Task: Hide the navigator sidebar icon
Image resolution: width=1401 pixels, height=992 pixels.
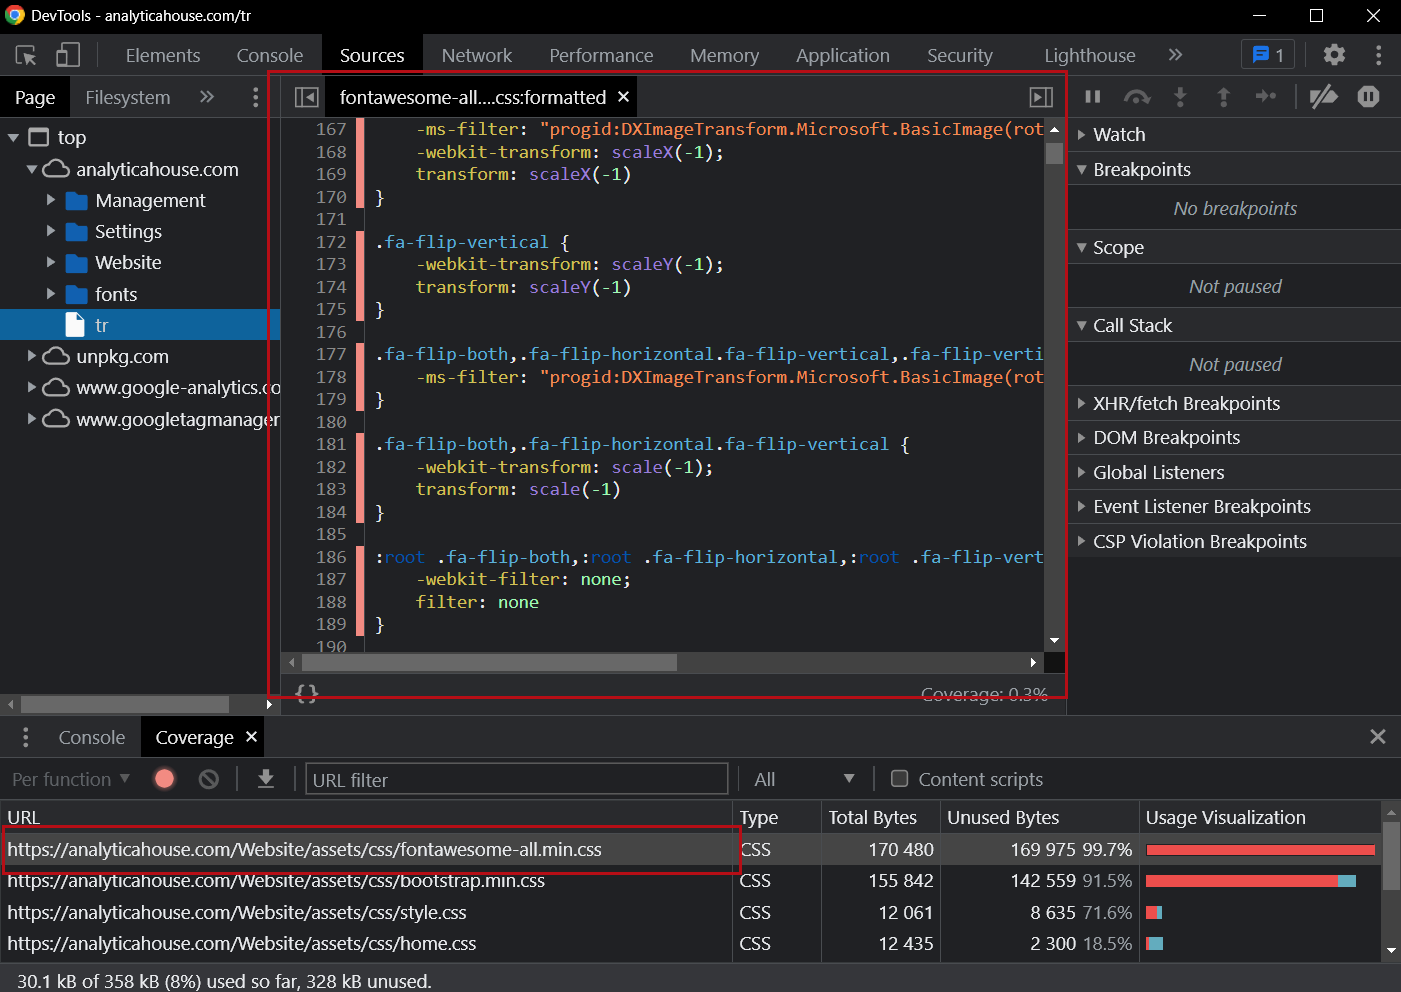Action: pyautogui.click(x=306, y=97)
